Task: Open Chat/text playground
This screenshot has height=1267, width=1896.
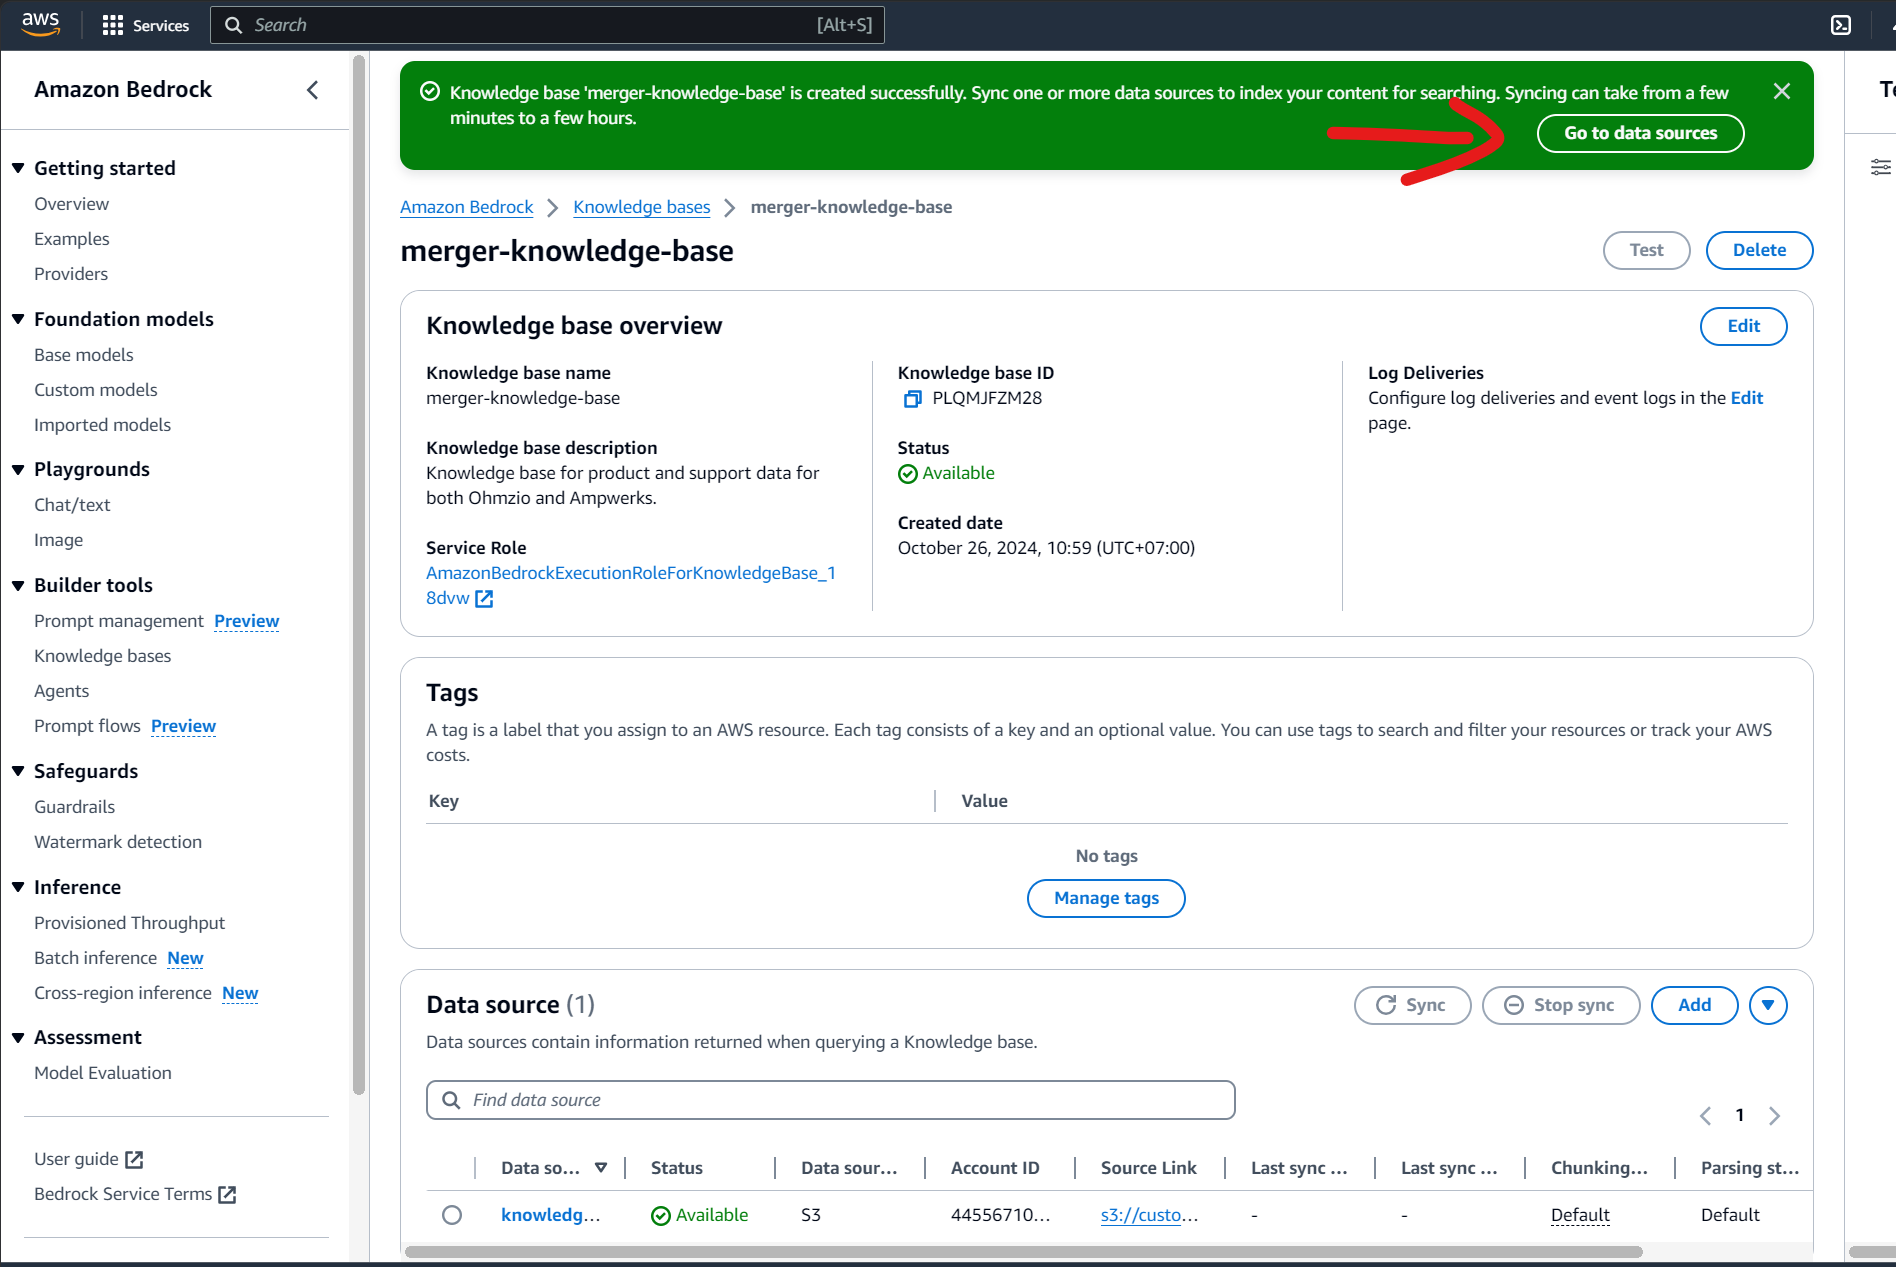Action: 72,505
